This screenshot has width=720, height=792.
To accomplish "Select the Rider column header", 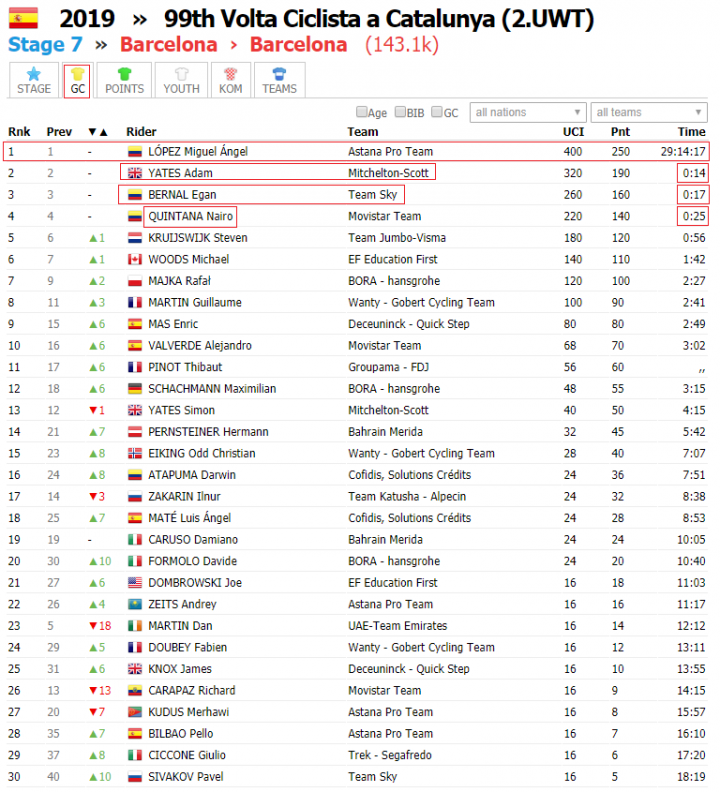I will coord(141,132).
